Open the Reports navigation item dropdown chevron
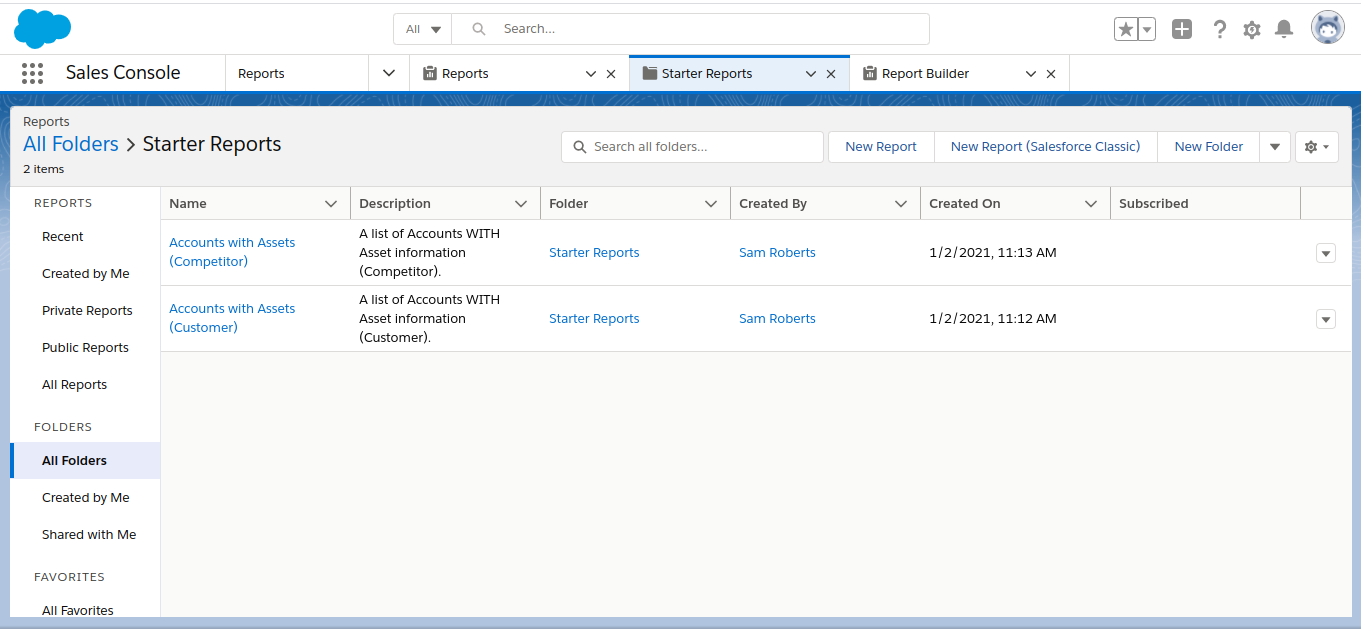Viewport: 1361px width, 629px height. click(x=389, y=73)
